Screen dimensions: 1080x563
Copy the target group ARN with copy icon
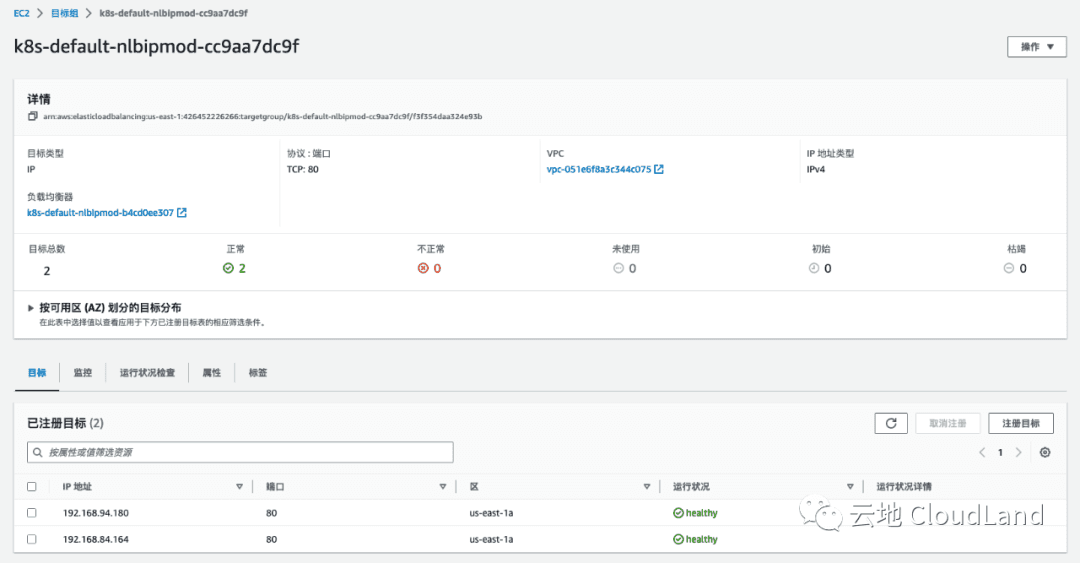[x=32, y=117]
